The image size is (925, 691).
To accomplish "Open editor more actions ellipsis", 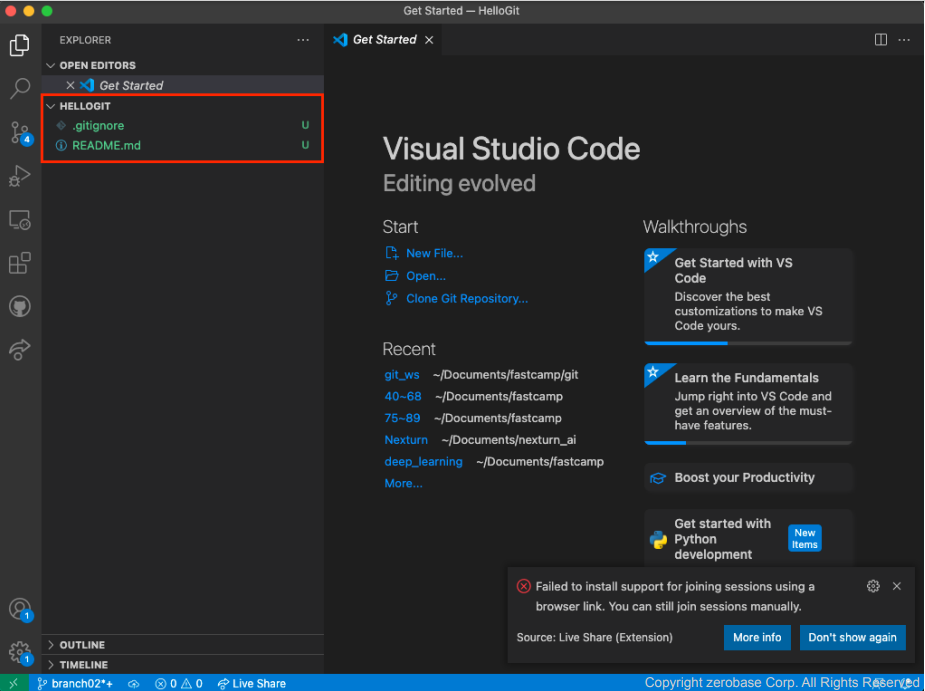I will (904, 40).
